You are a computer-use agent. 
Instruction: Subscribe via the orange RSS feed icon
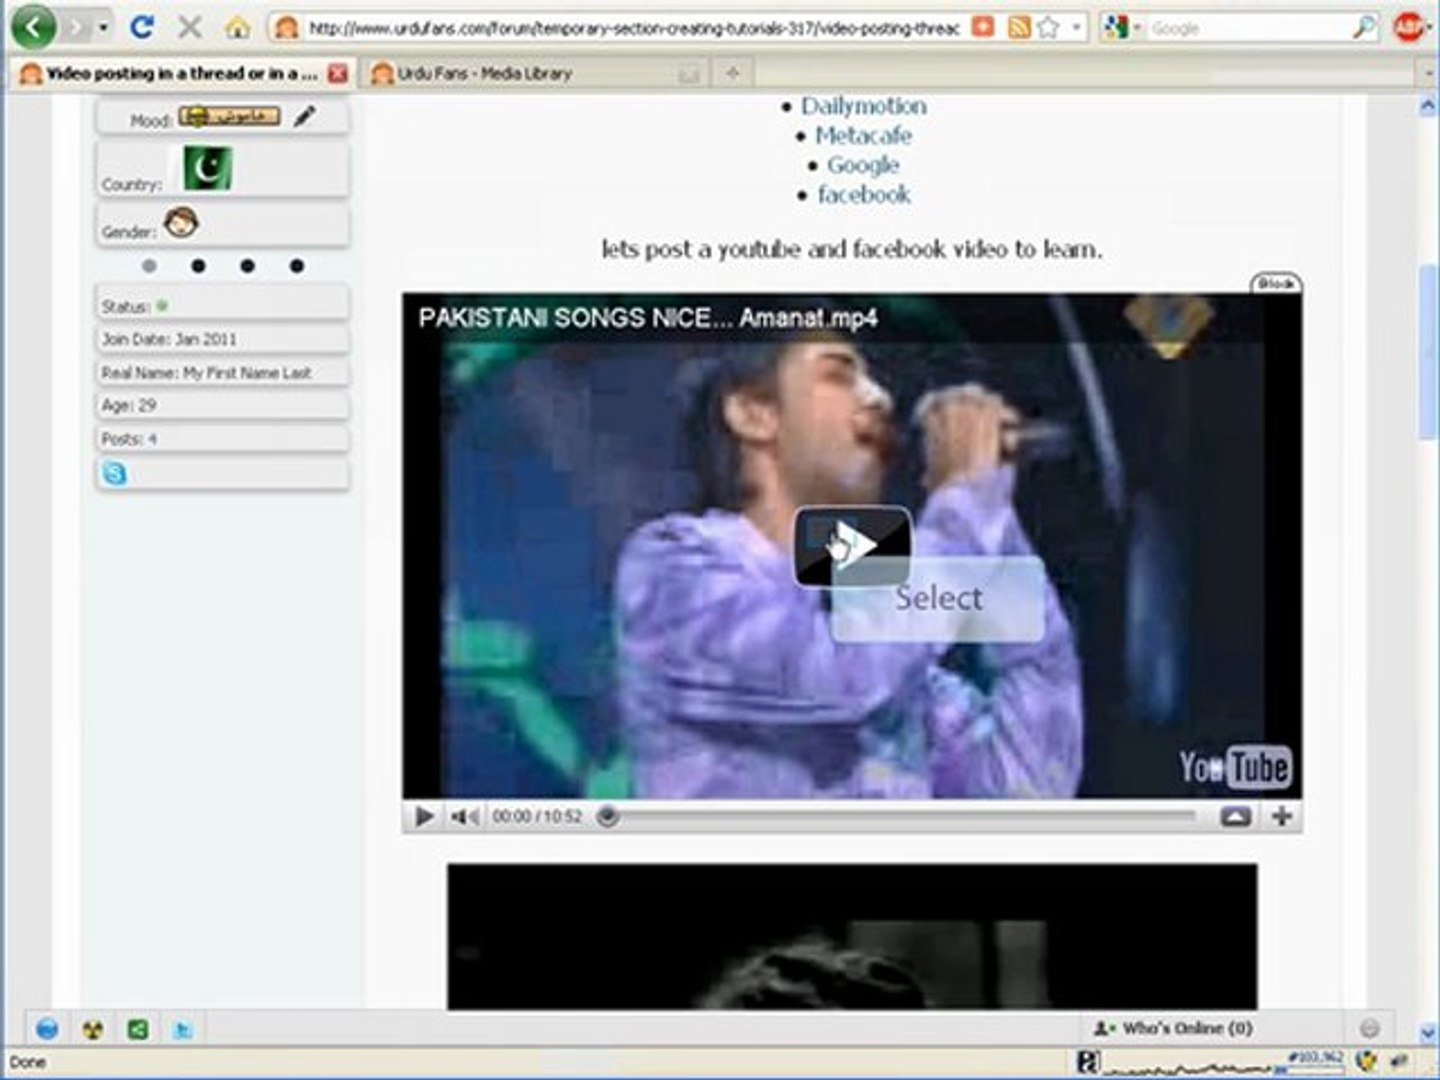click(1019, 28)
